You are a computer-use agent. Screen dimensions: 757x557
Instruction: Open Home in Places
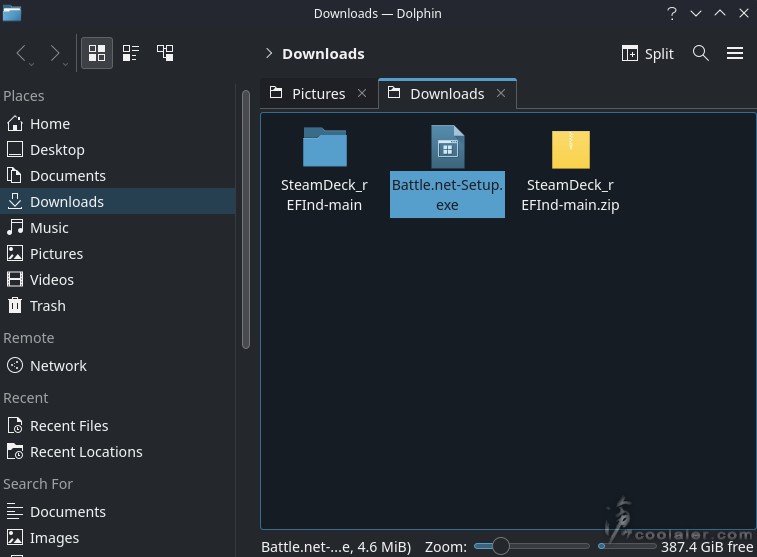tap(117, 124)
